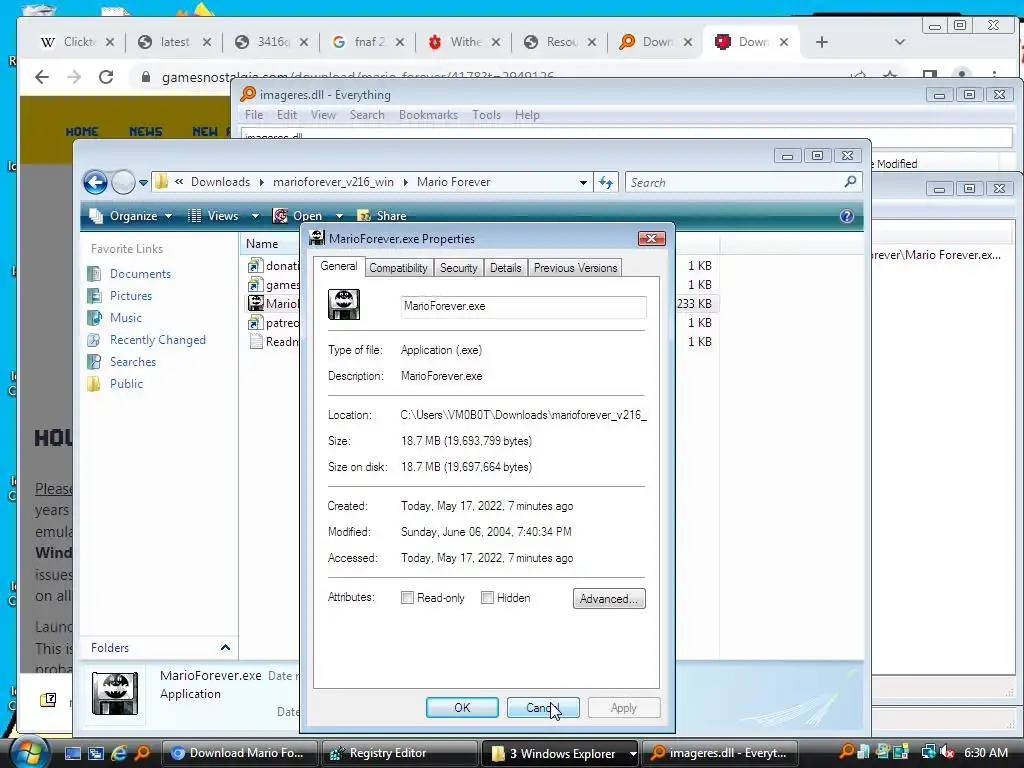
Task: Click the MarioForever.exe icon in Properties
Action: coord(344,305)
